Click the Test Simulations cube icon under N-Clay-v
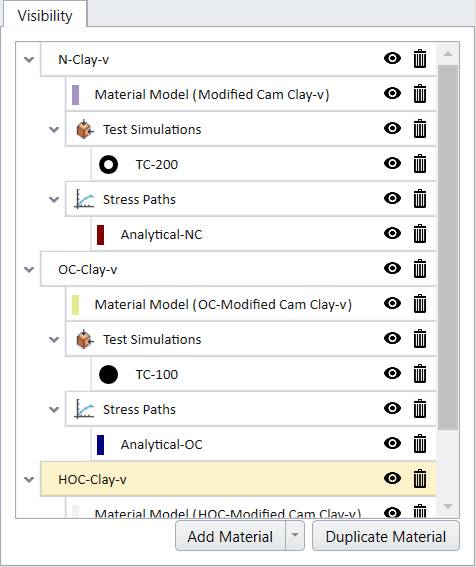Image resolution: width=476 pixels, height=567 pixels. tap(85, 129)
